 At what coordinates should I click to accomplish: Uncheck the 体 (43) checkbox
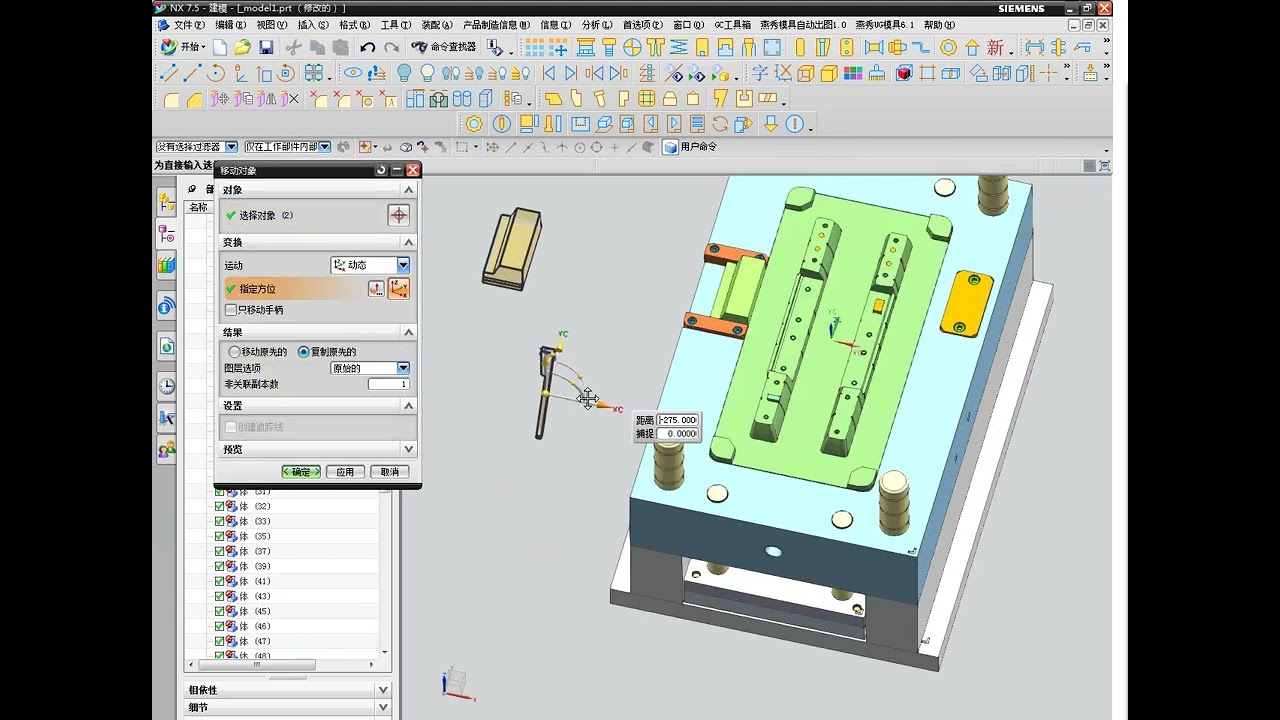[x=219, y=596]
